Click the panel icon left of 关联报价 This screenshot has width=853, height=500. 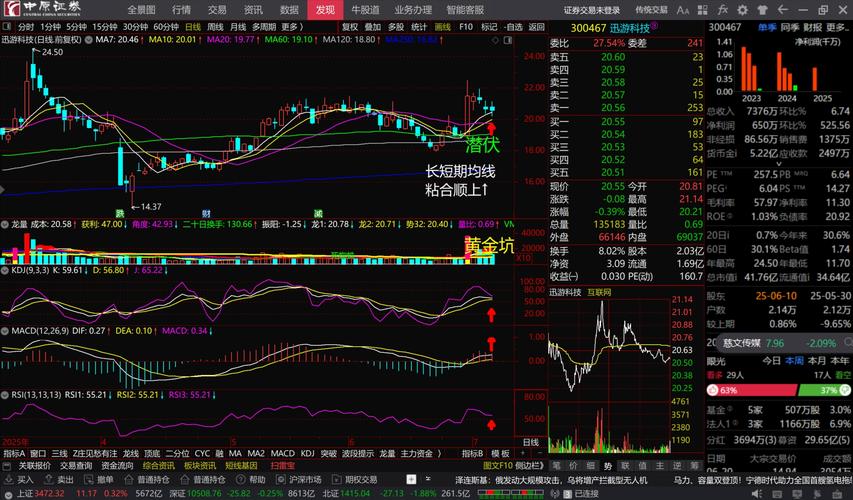click(x=7, y=466)
